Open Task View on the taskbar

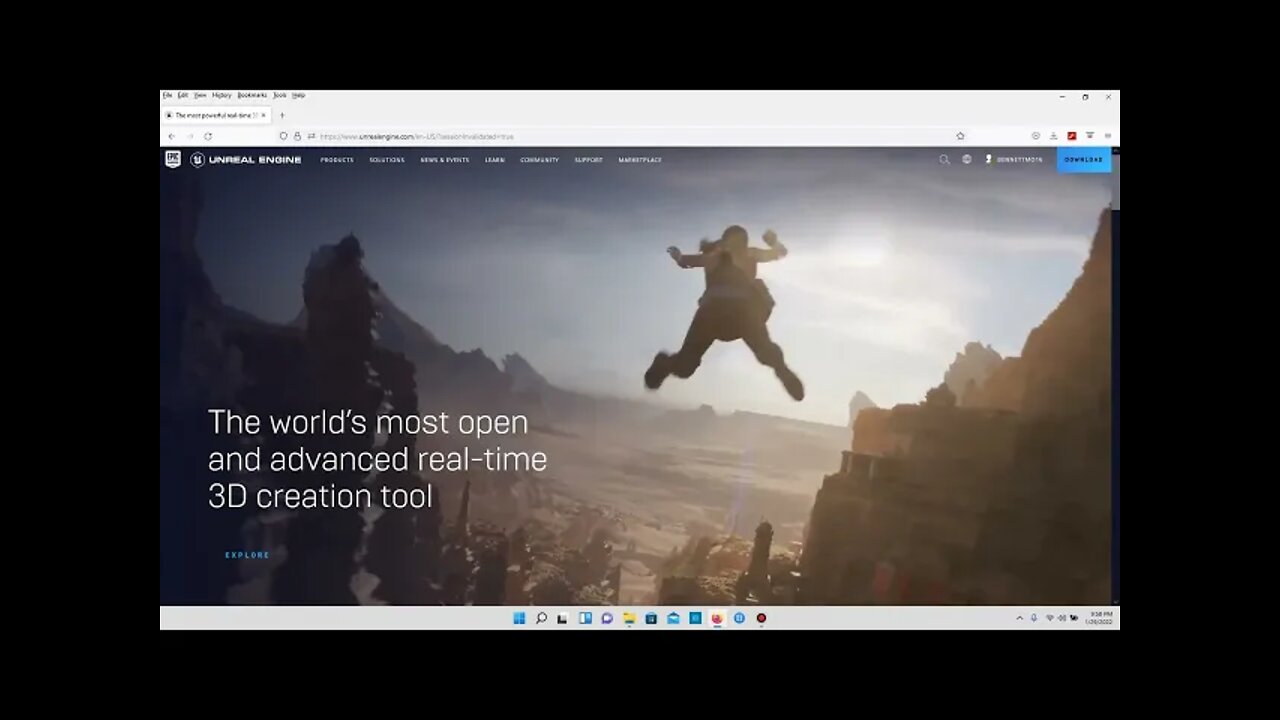563,618
